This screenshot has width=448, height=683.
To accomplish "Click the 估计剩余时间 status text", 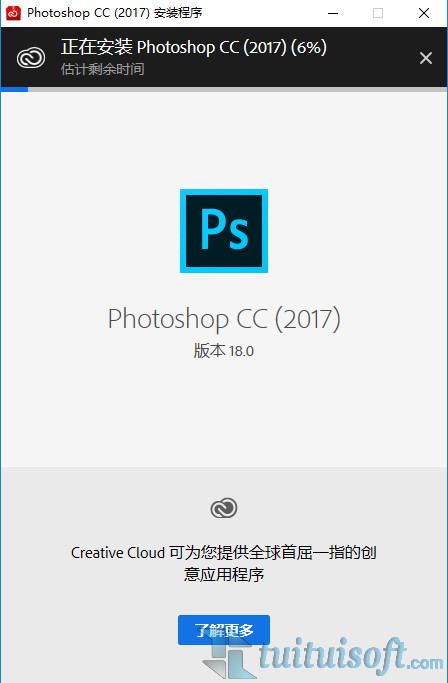I will (x=102, y=69).
